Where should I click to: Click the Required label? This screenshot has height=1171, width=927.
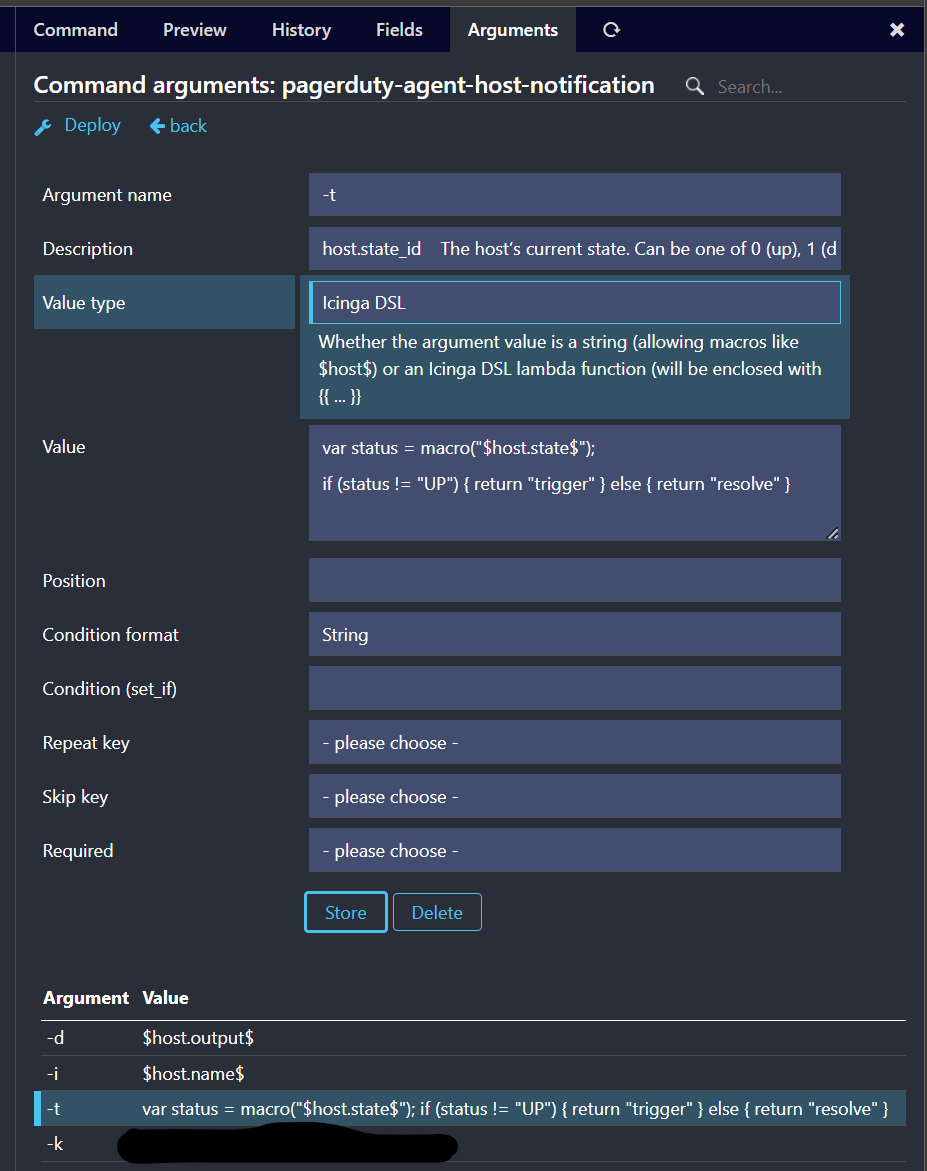pyautogui.click(x=78, y=851)
